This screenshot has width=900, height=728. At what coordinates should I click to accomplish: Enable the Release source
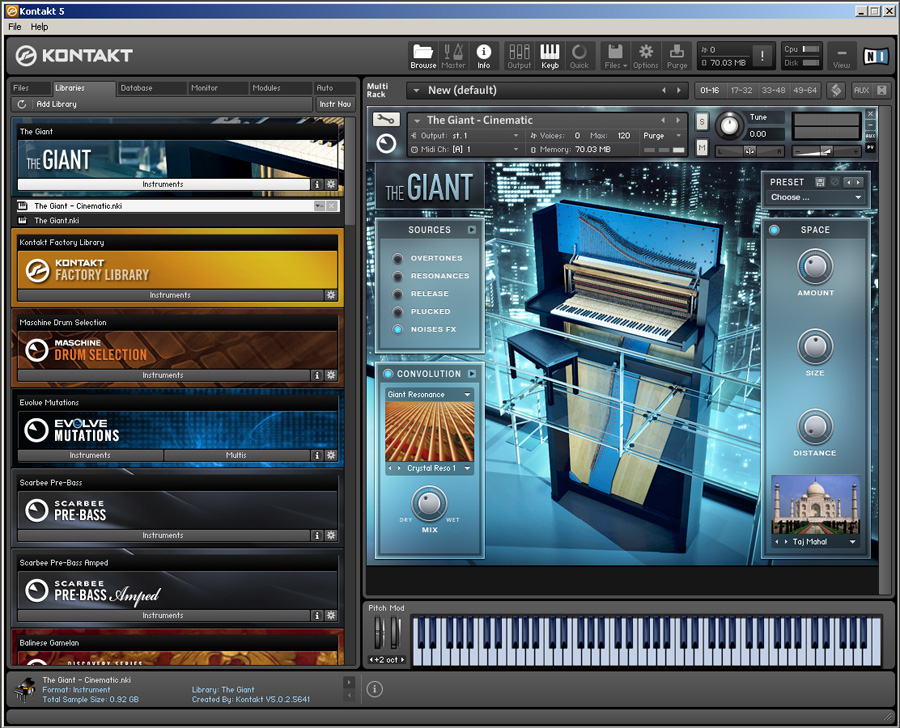397,294
